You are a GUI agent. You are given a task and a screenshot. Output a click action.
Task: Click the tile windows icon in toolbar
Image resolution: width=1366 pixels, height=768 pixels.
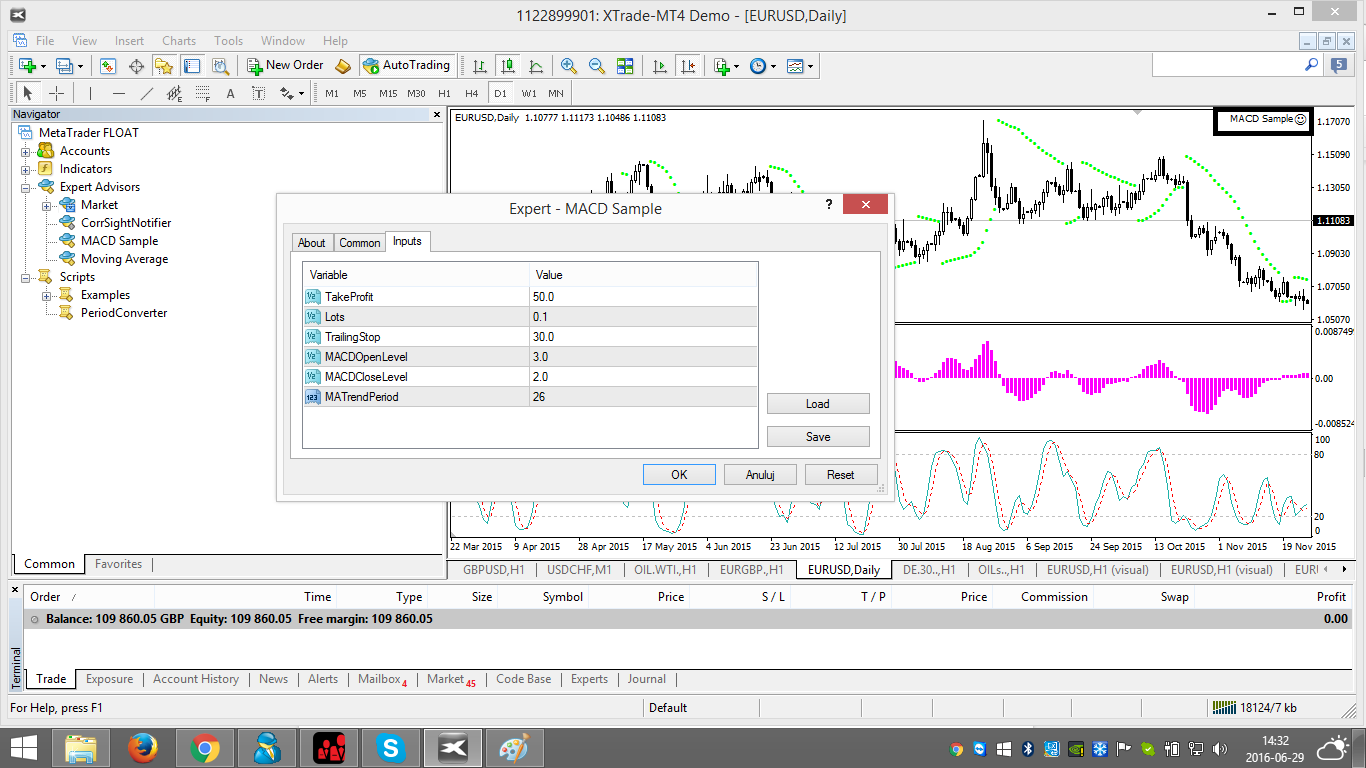tap(625, 66)
